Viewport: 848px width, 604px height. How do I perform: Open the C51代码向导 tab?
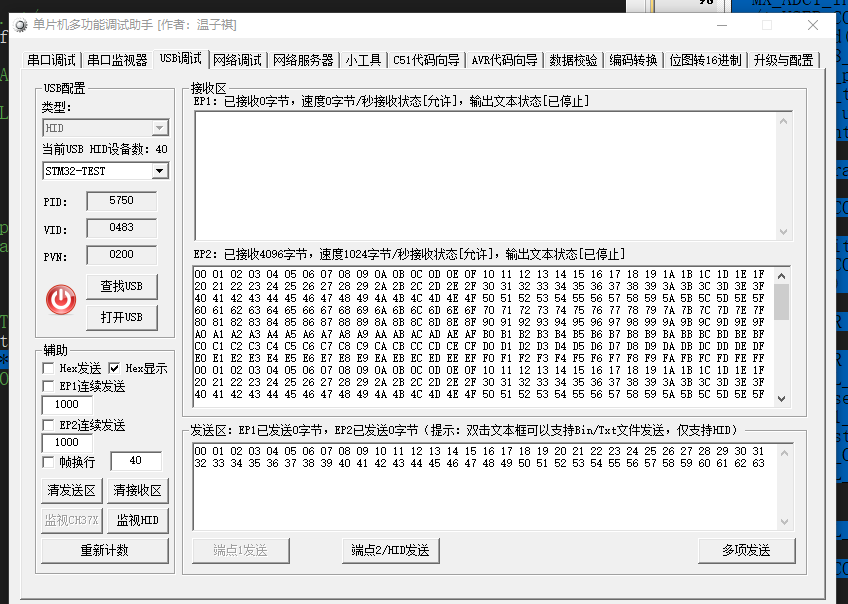[426, 60]
